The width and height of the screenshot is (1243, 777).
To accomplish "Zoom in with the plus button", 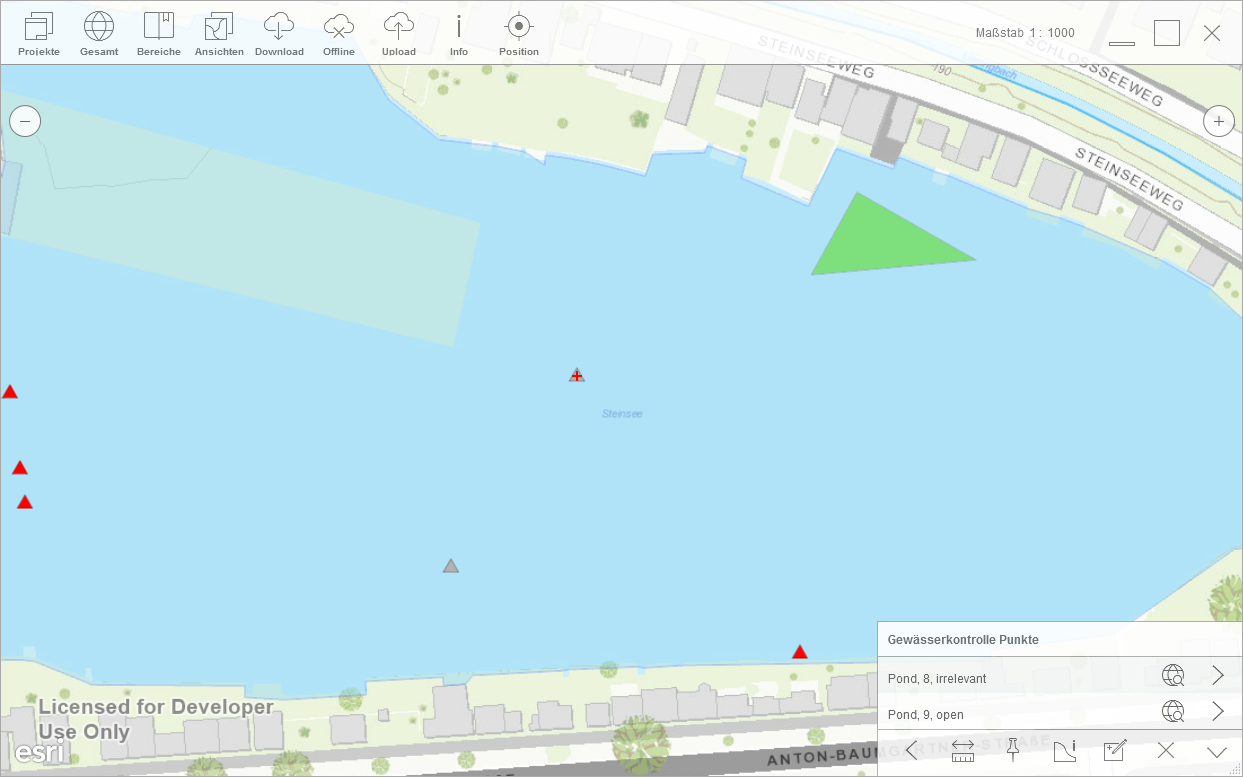I will [1218, 121].
